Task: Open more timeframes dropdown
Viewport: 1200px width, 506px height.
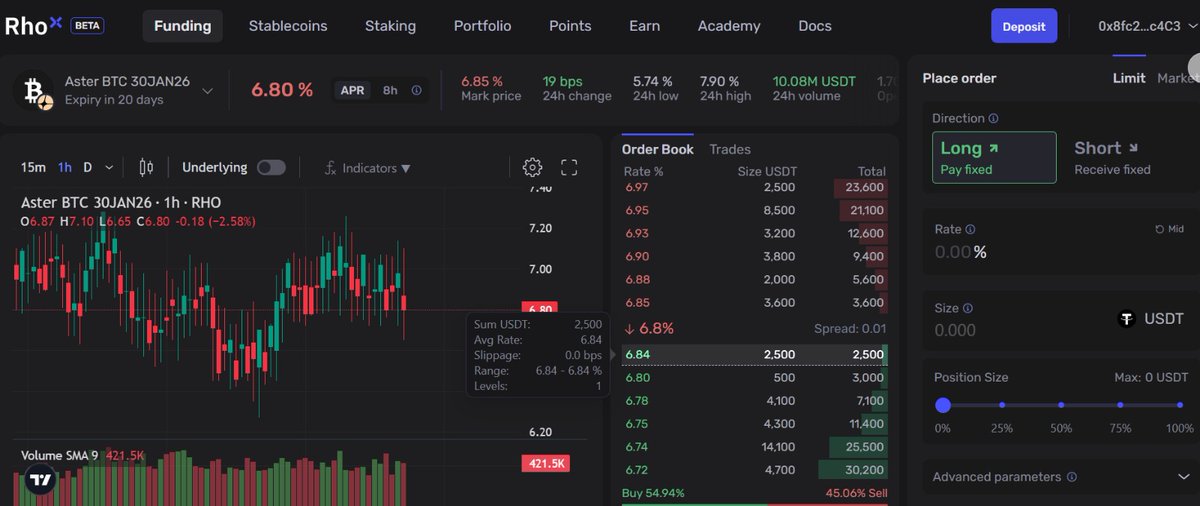Action: pyautogui.click(x=109, y=168)
